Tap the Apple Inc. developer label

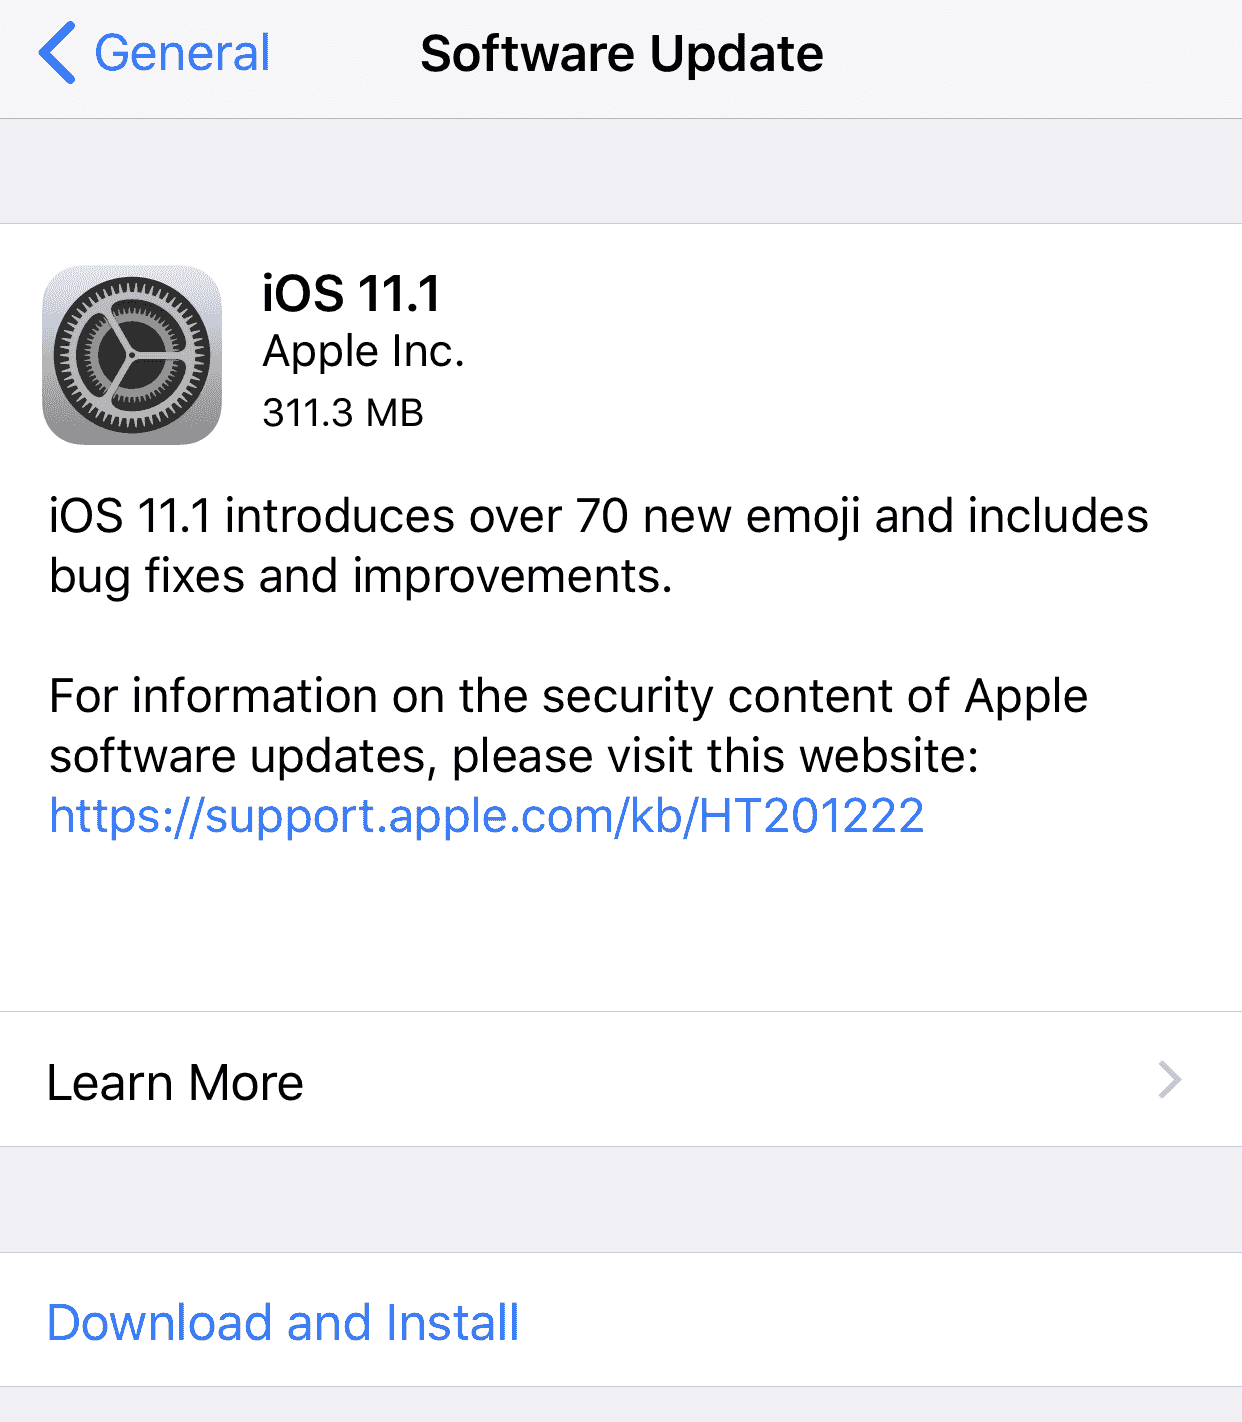[363, 352]
